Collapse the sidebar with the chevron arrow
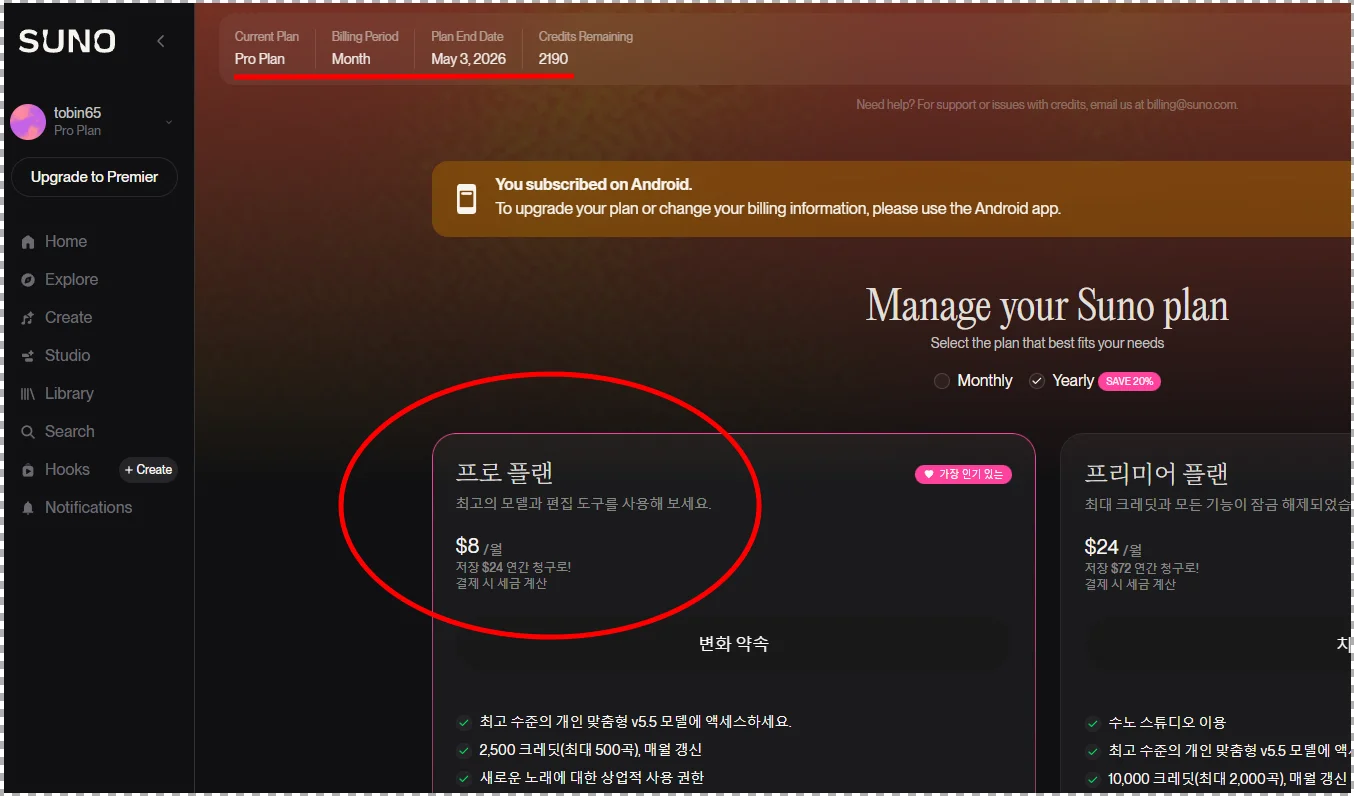 pos(161,41)
